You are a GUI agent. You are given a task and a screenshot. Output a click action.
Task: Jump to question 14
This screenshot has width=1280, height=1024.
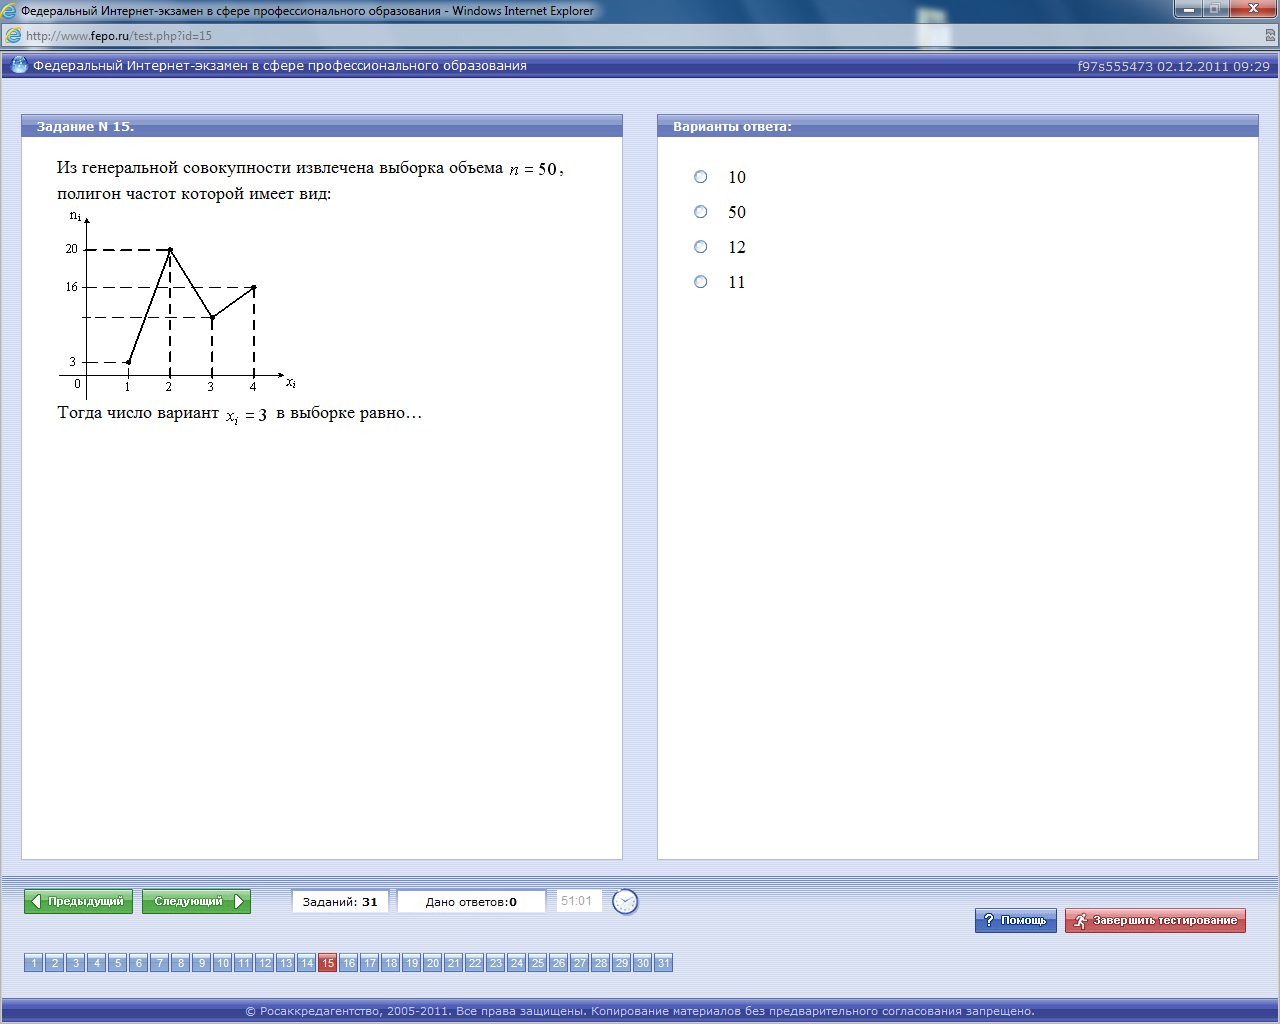tap(307, 963)
